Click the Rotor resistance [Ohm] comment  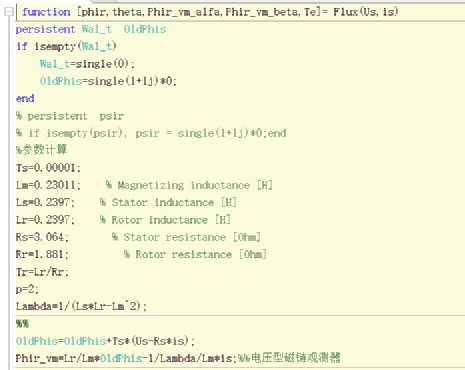(x=195, y=254)
